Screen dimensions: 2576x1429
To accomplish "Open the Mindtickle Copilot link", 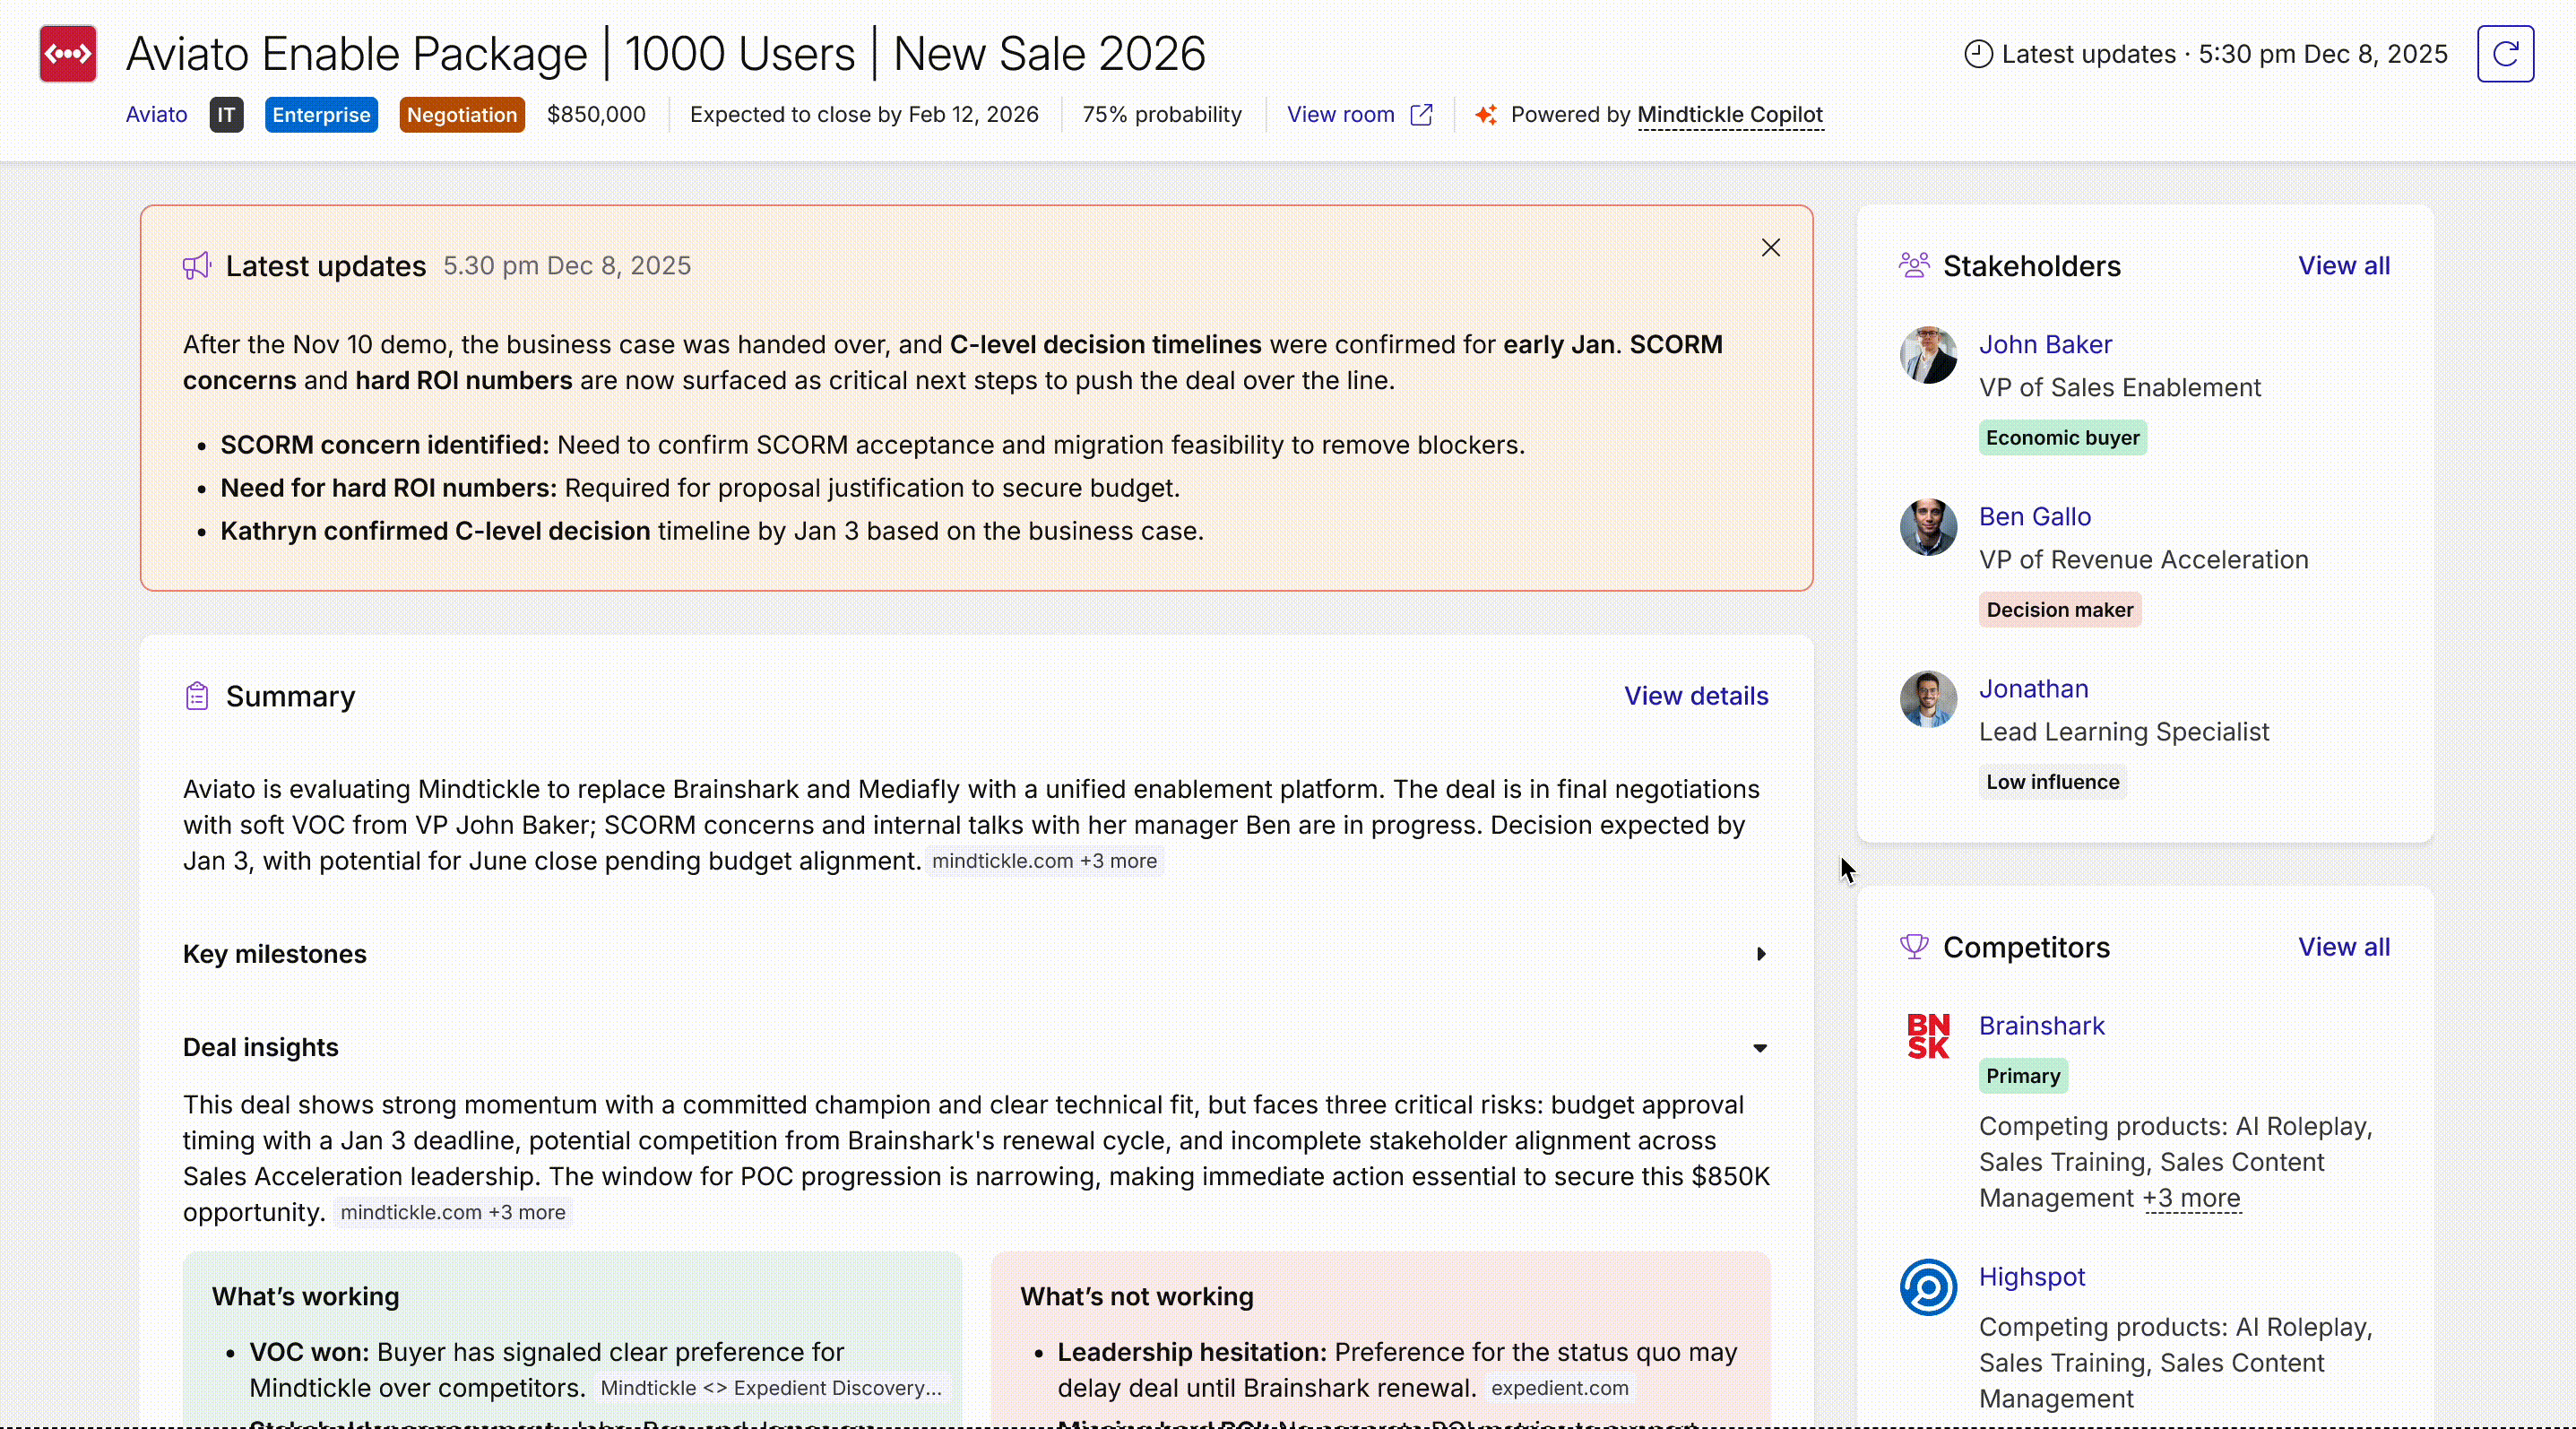I will (1729, 115).
